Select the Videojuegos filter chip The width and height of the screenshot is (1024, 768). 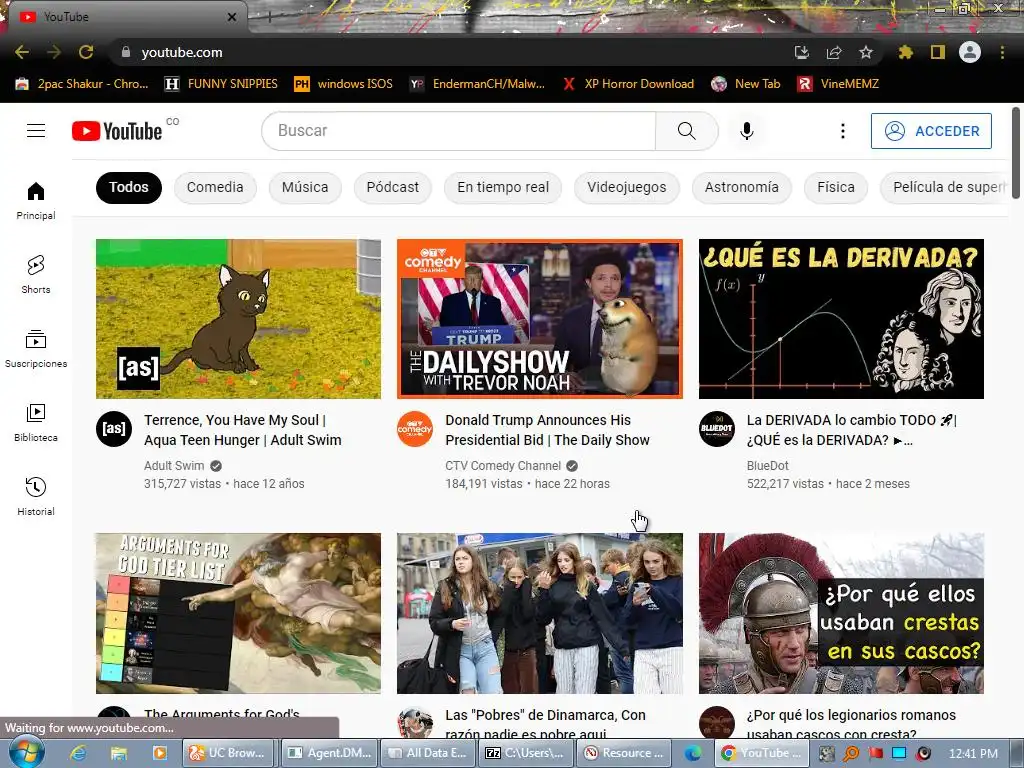(627, 187)
